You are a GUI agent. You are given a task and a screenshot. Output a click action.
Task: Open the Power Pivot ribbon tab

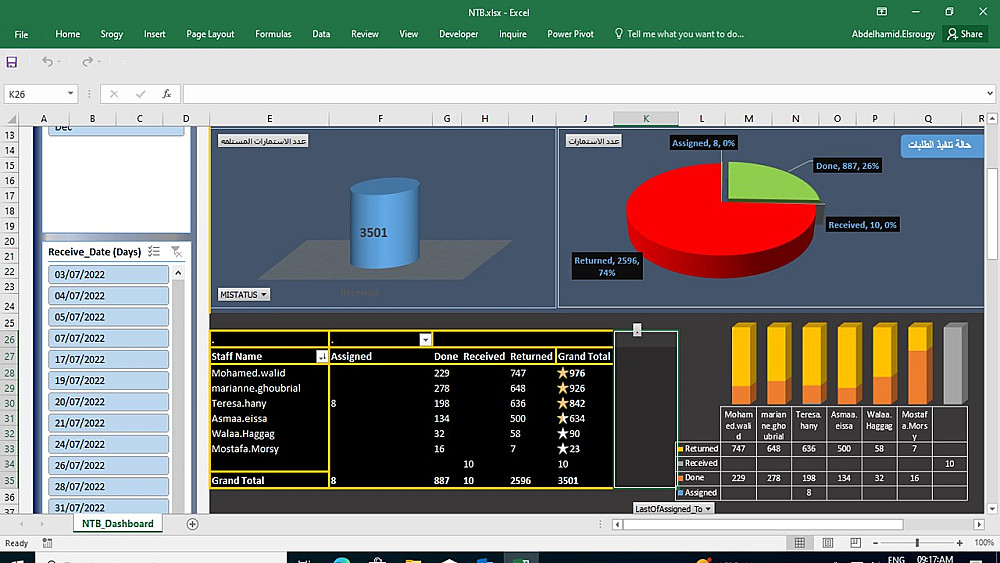(x=570, y=34)
